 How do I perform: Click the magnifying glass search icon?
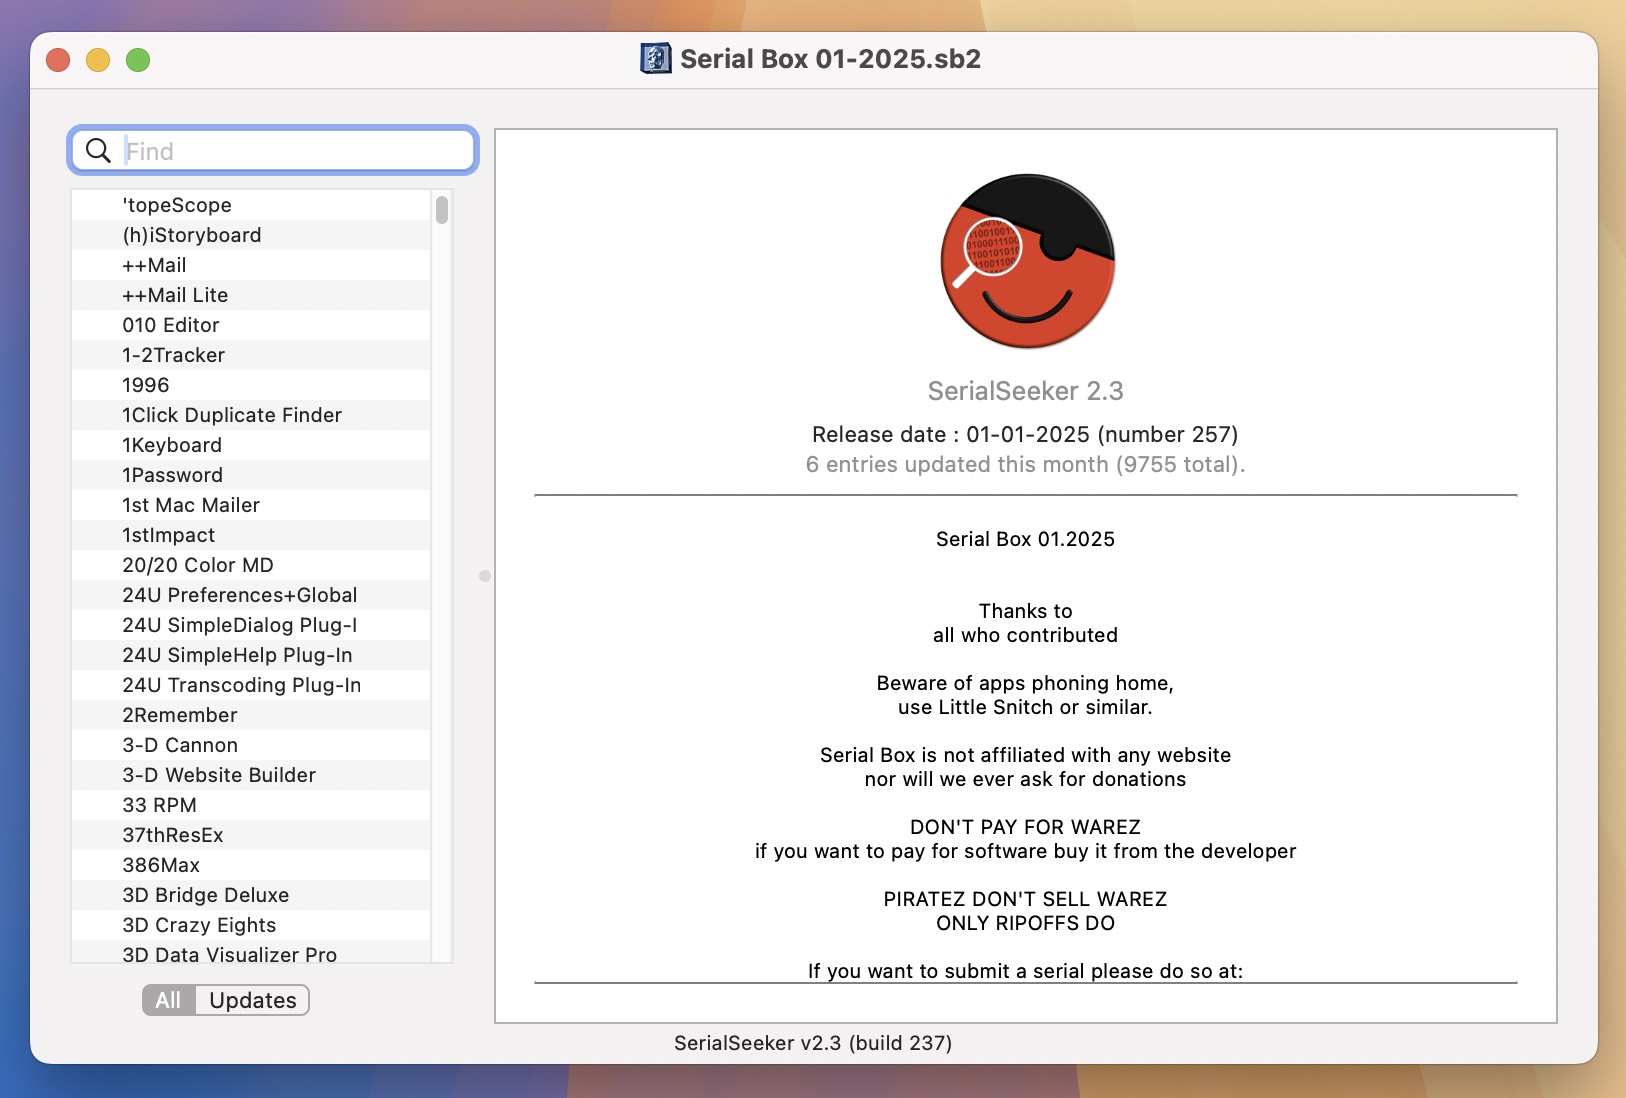tap(98, 151)
